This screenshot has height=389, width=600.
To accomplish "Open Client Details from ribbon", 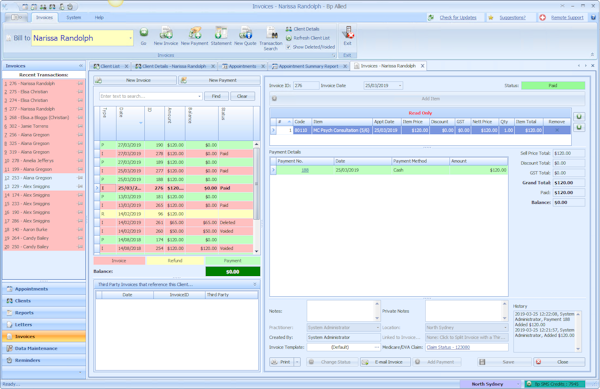I will 302,29.
